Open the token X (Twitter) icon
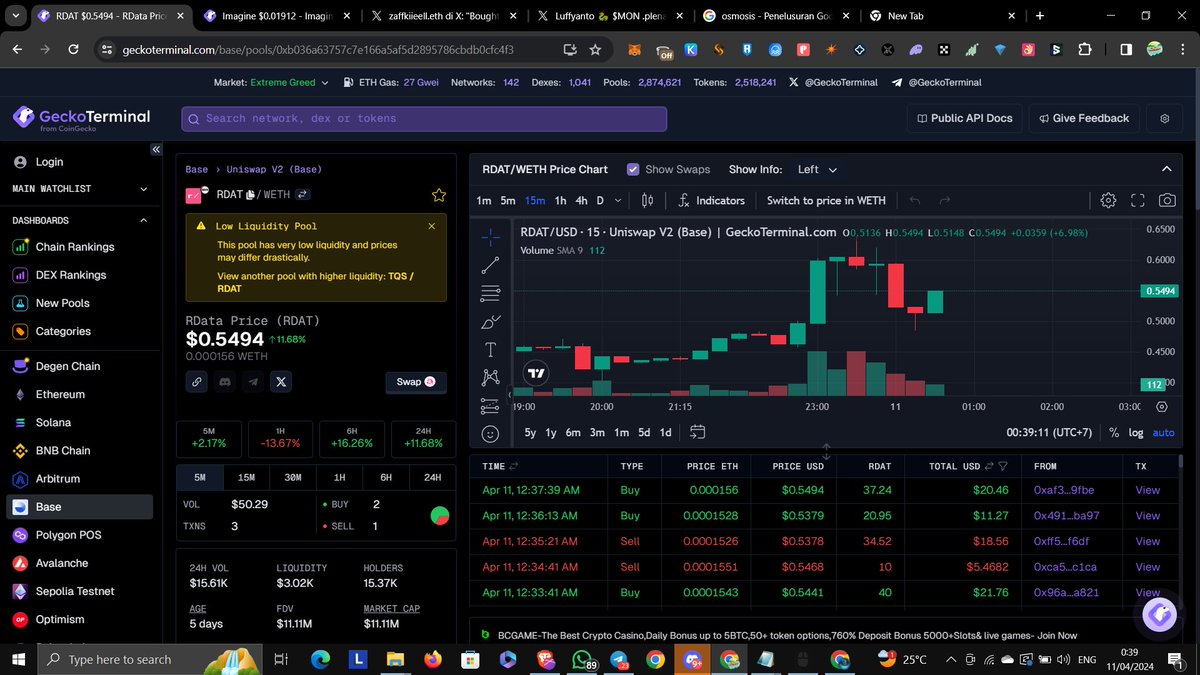Screen dimensions: 1200x675 tap(281, 381)
